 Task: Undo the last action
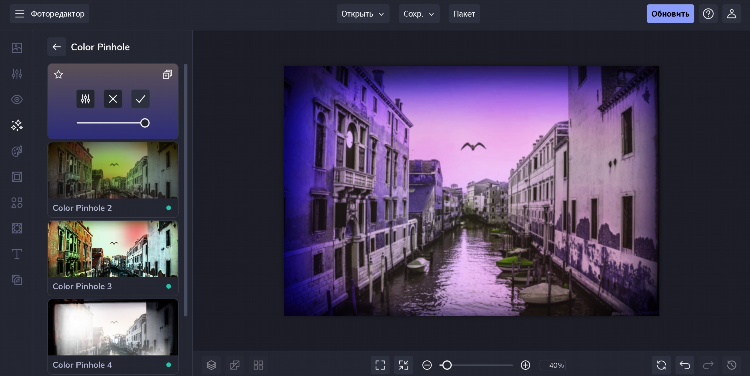[x=685, y=365]
